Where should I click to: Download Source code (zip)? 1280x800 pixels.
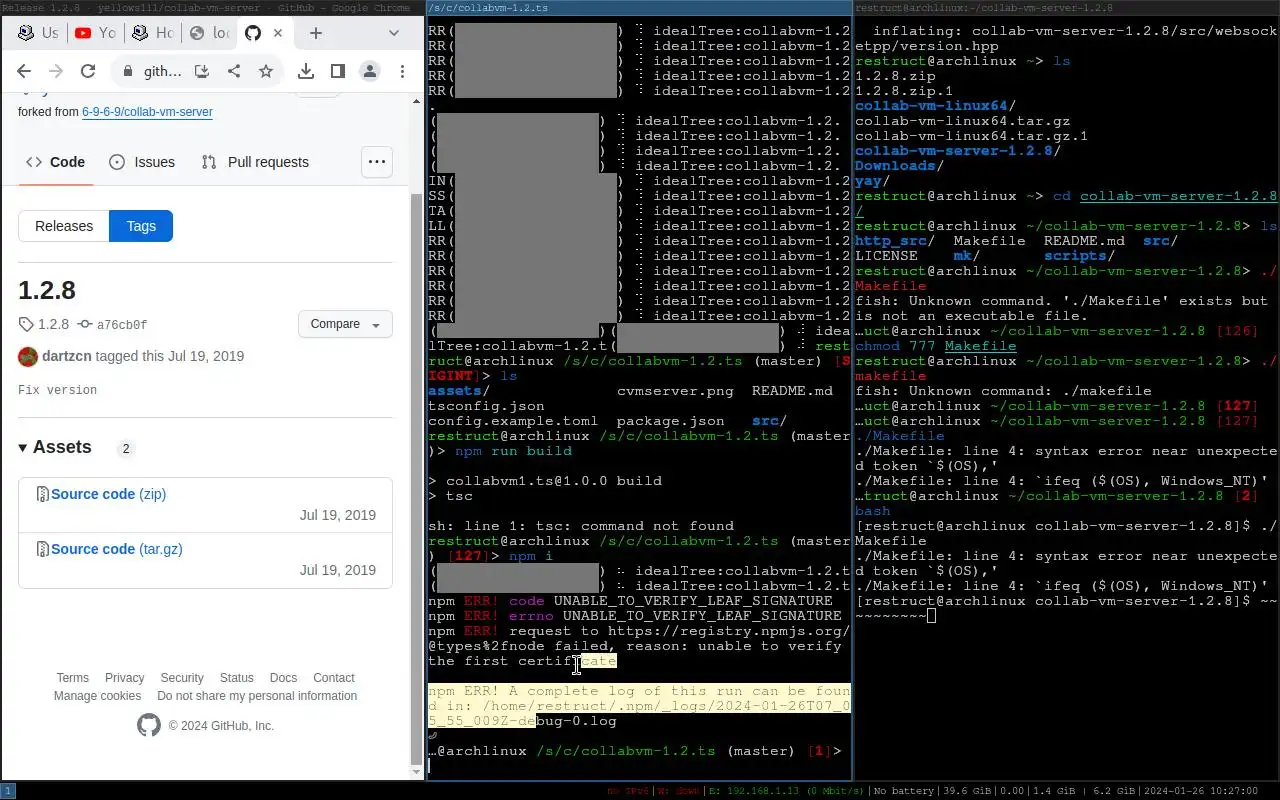(x=108, y=494)
